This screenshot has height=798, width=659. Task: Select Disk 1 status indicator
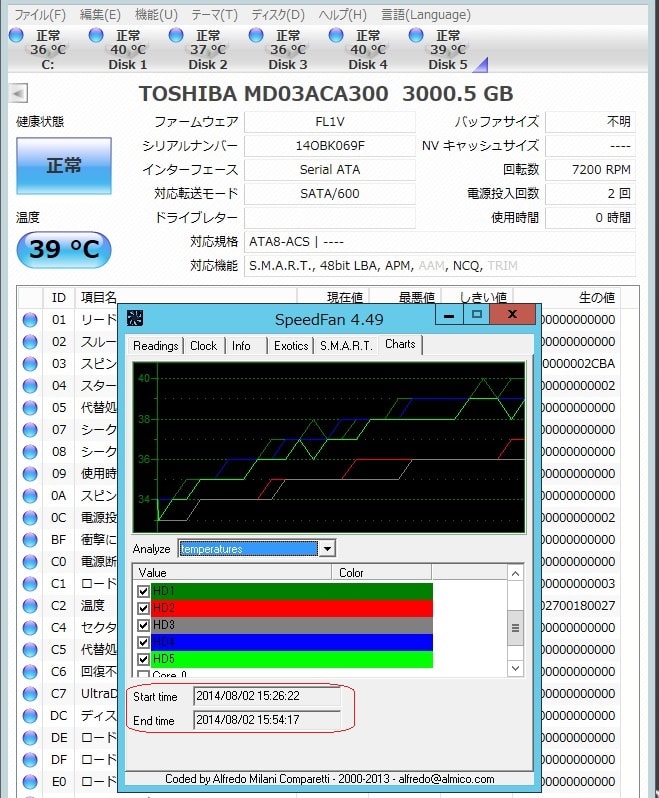point(96,36)
